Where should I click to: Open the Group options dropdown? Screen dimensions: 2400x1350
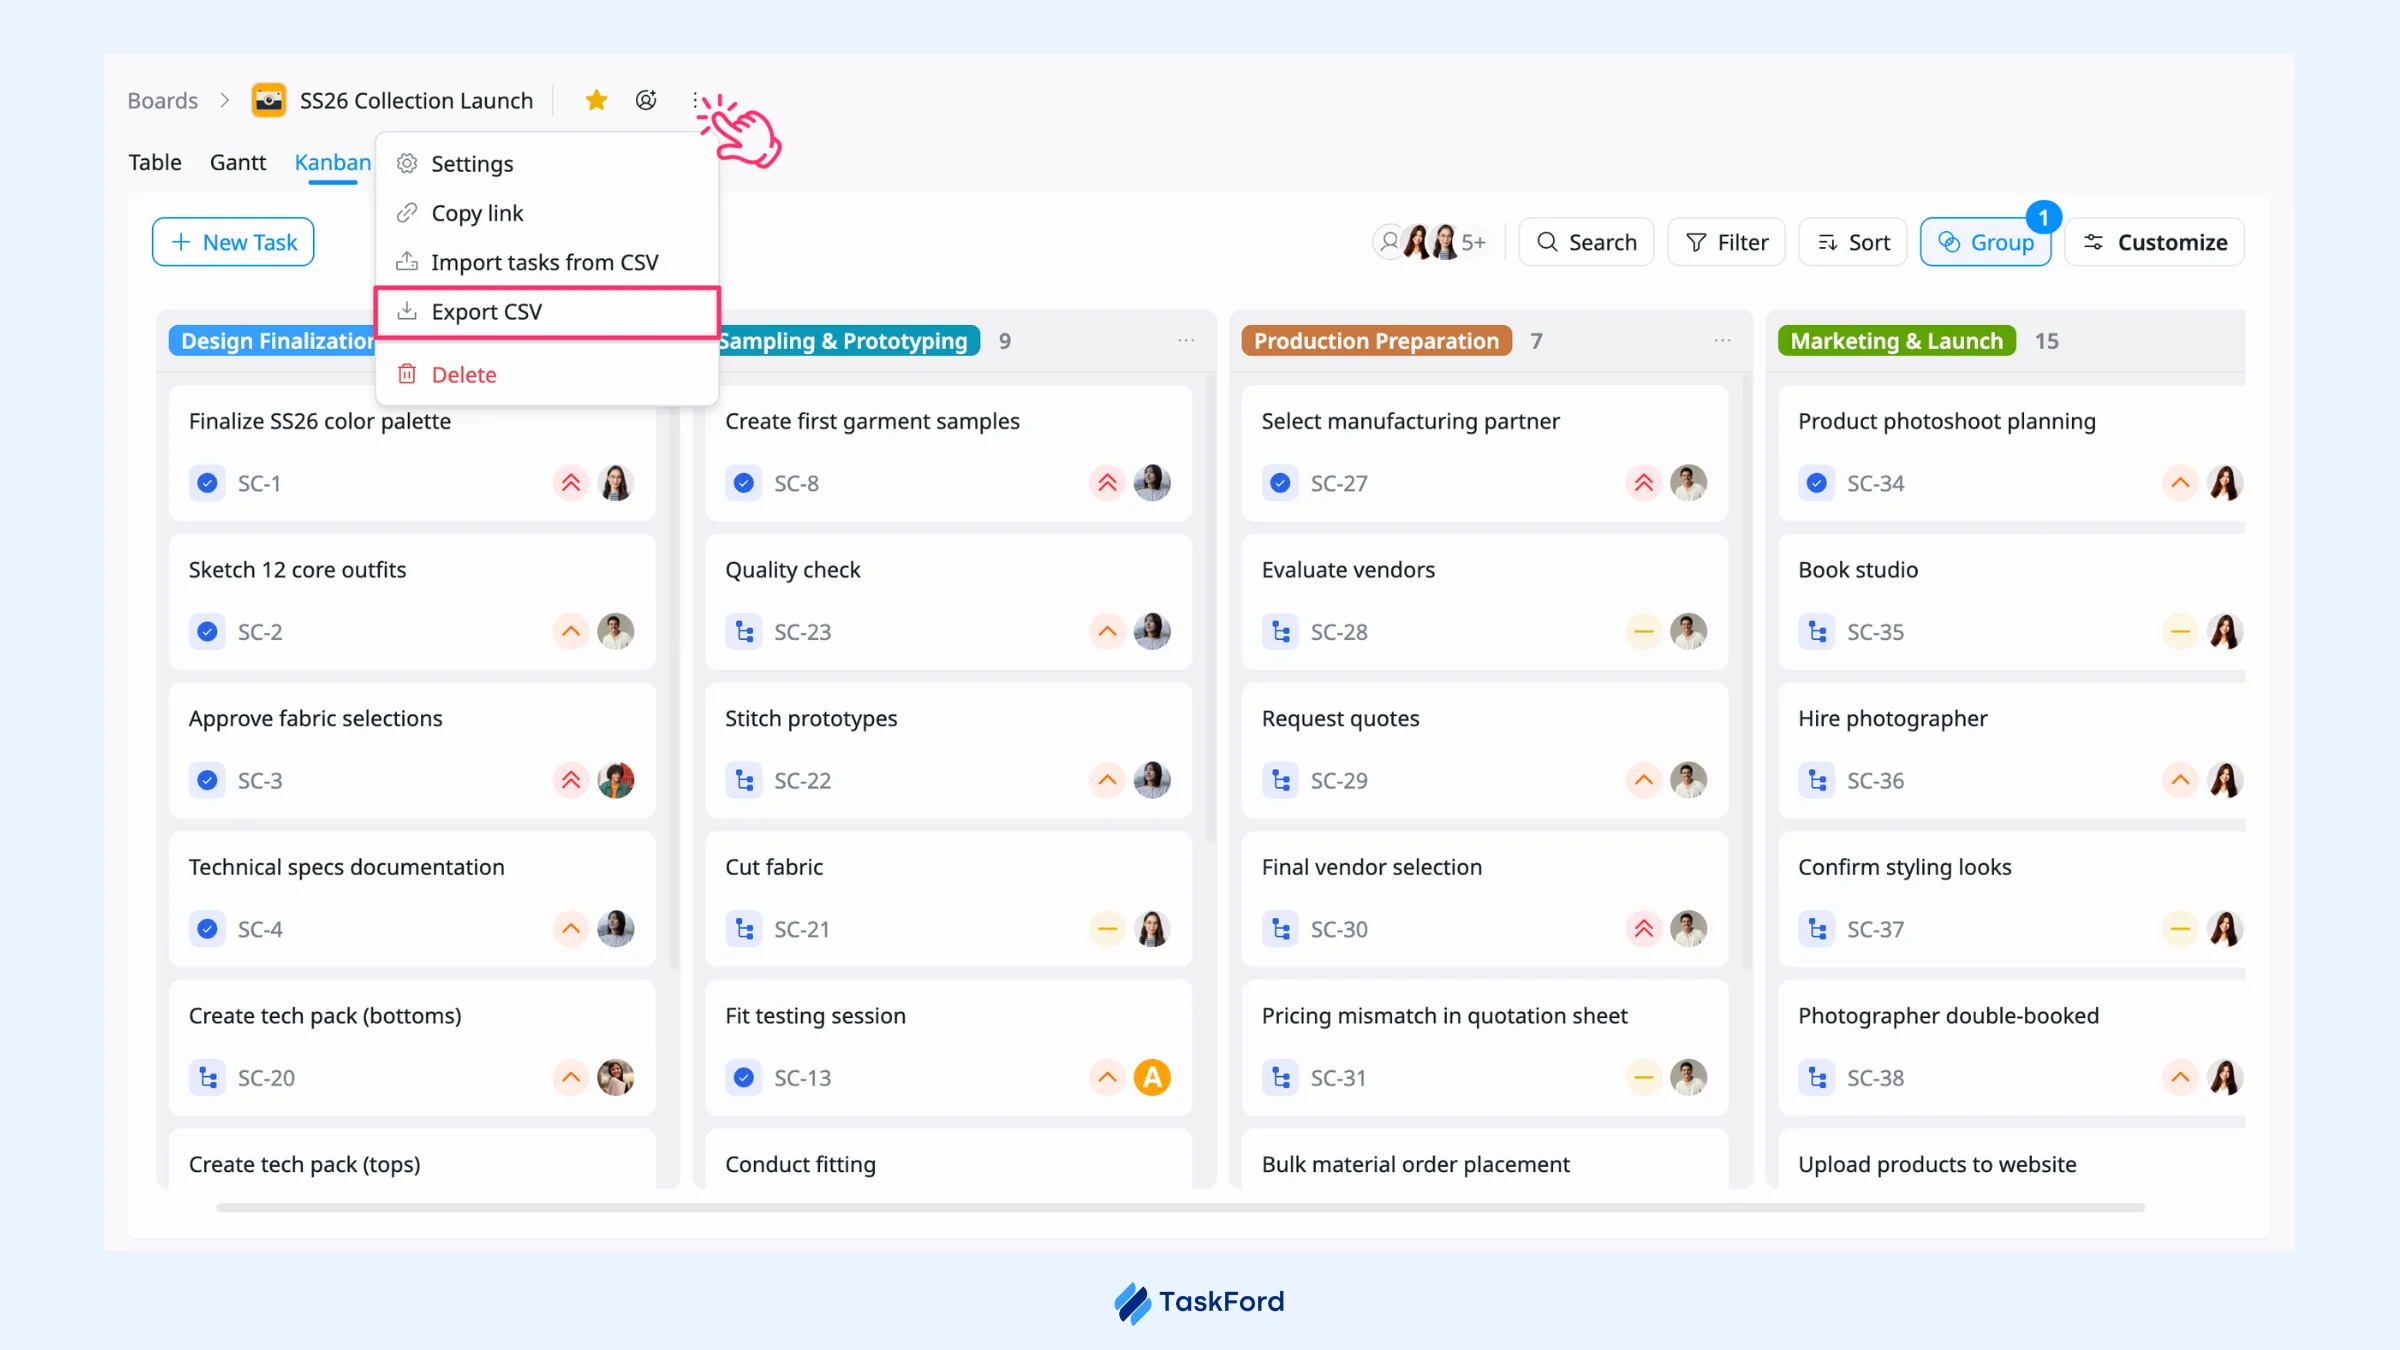point(1986,242)
